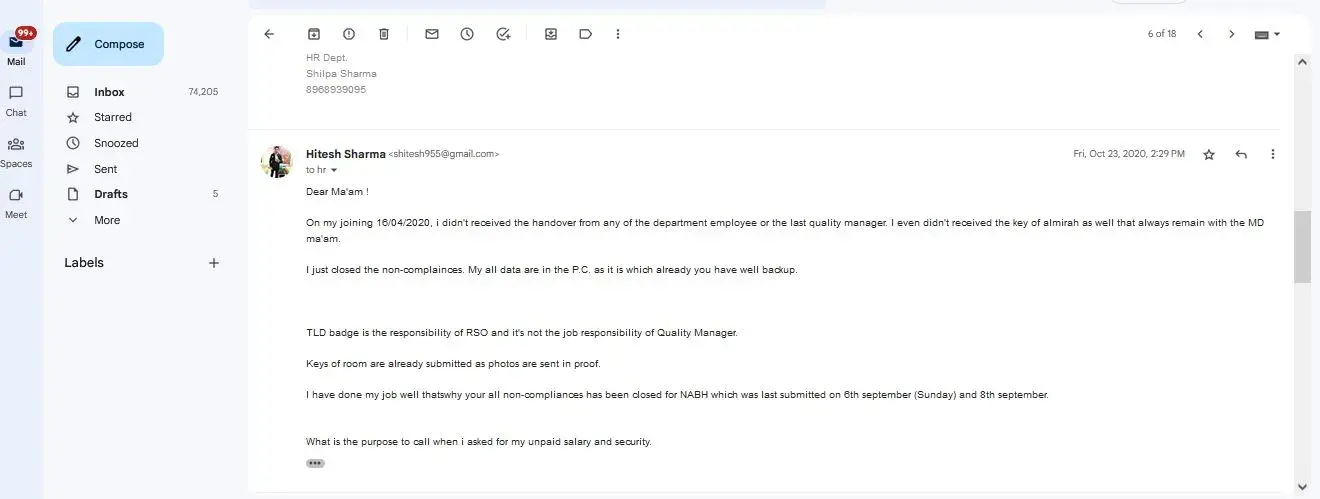
Task: Report conversation as spam
Action: tap(349, 34)
